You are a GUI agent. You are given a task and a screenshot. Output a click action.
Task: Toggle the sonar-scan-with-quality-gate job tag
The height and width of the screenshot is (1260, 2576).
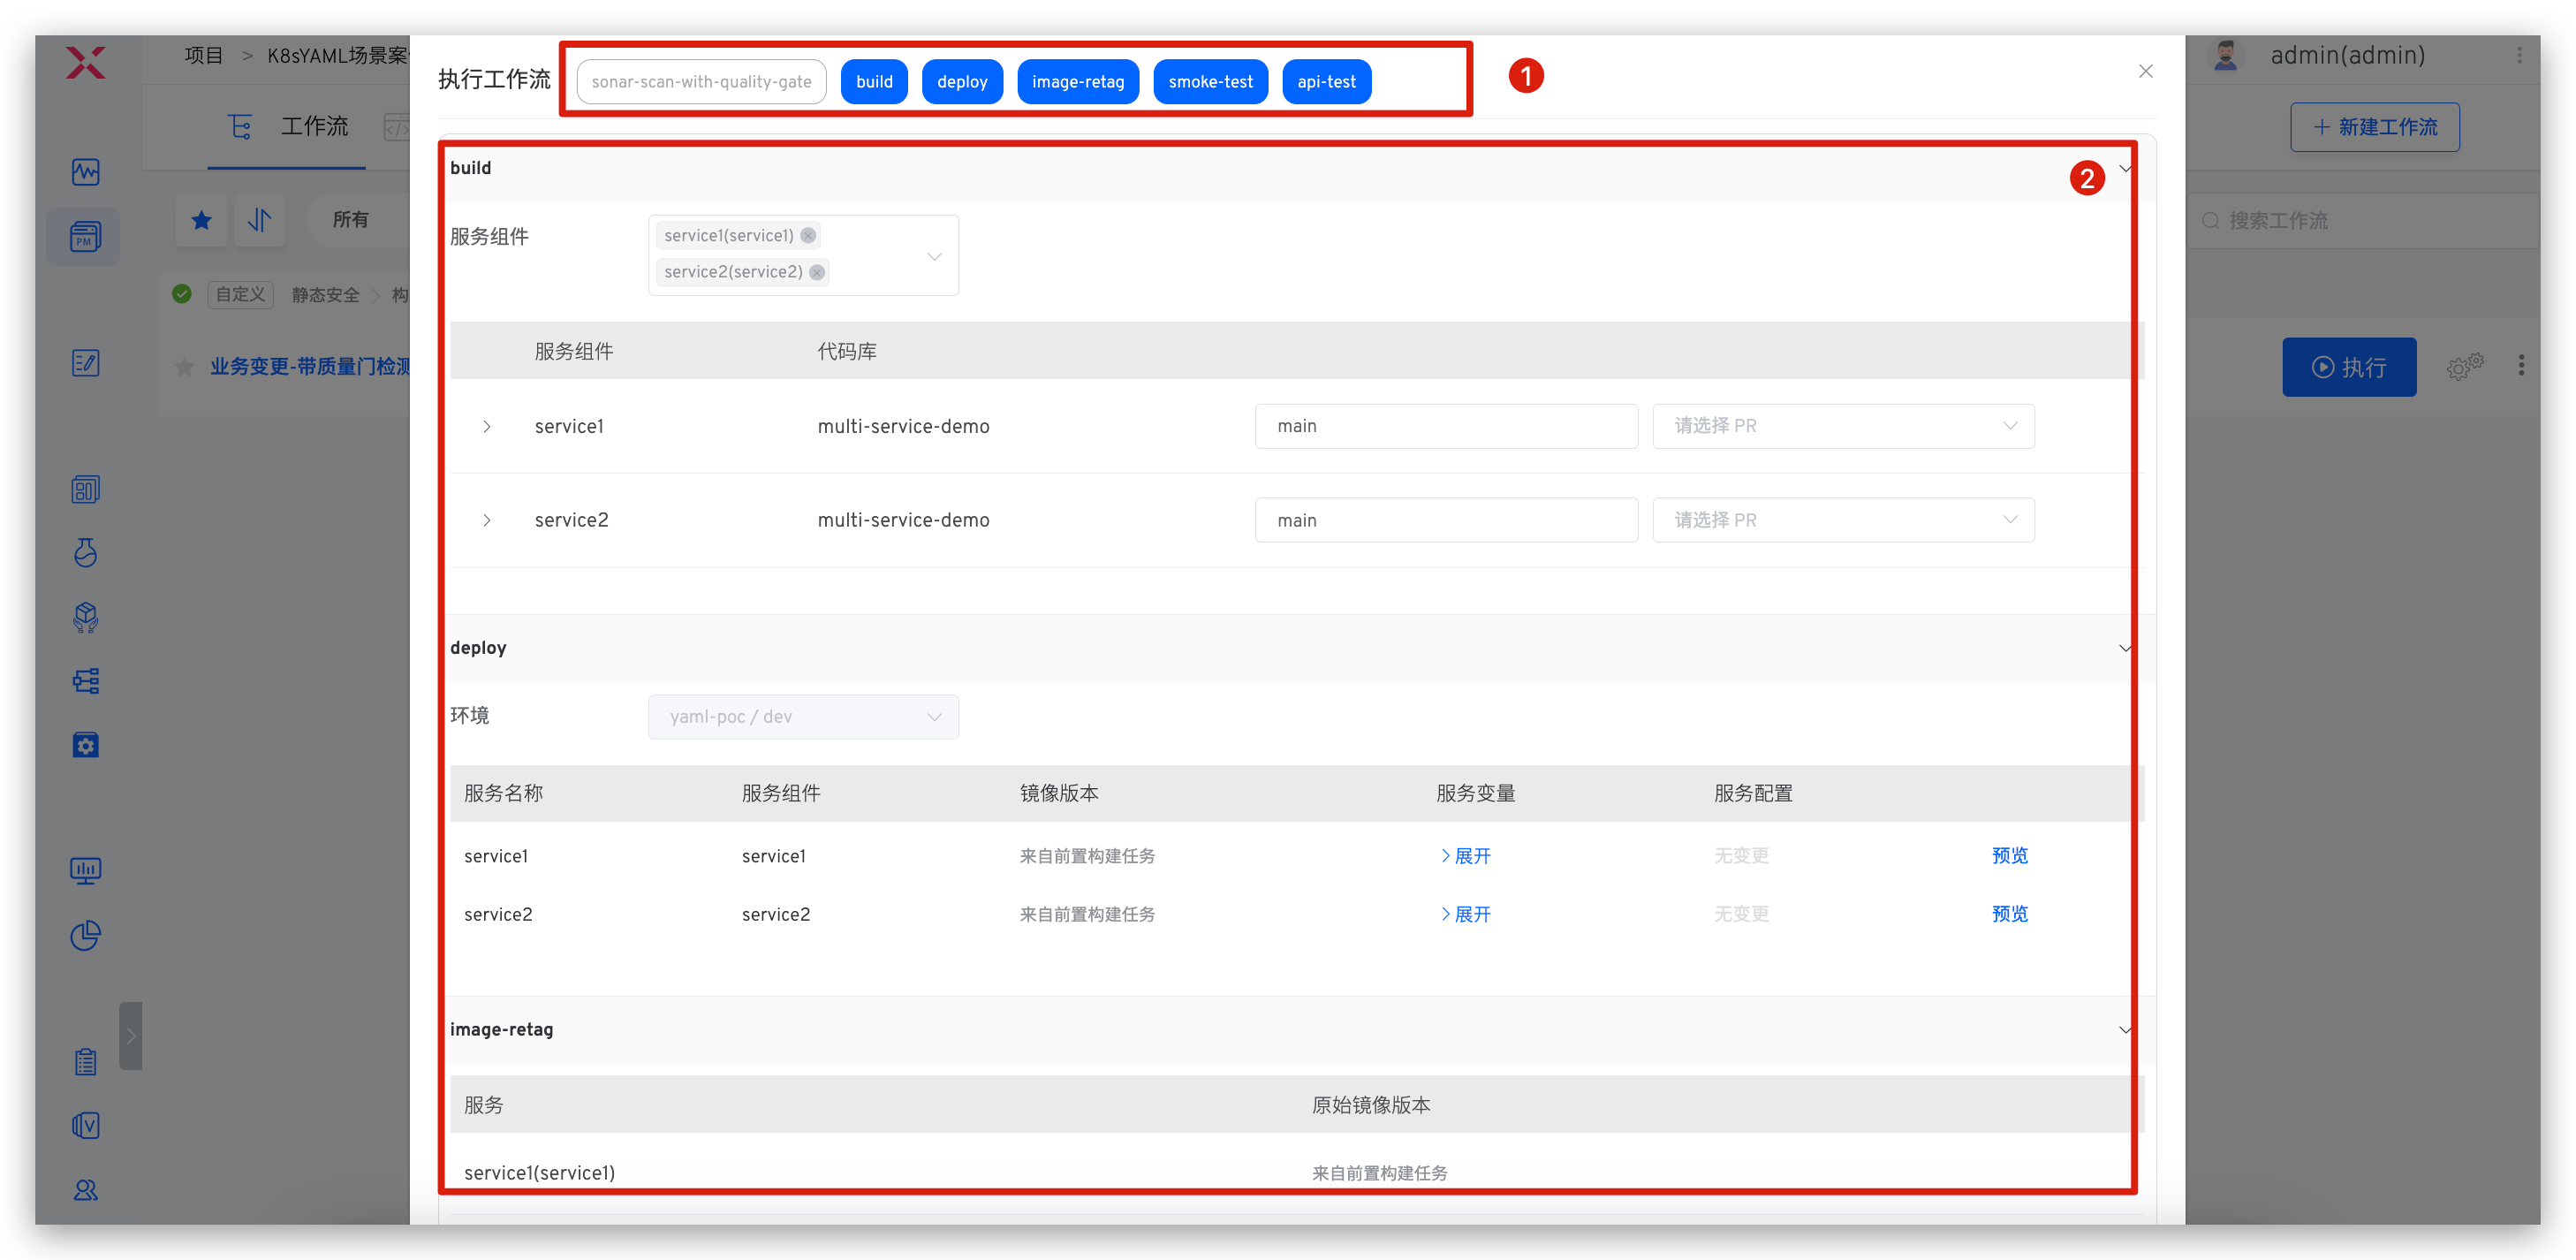[701, 82]
